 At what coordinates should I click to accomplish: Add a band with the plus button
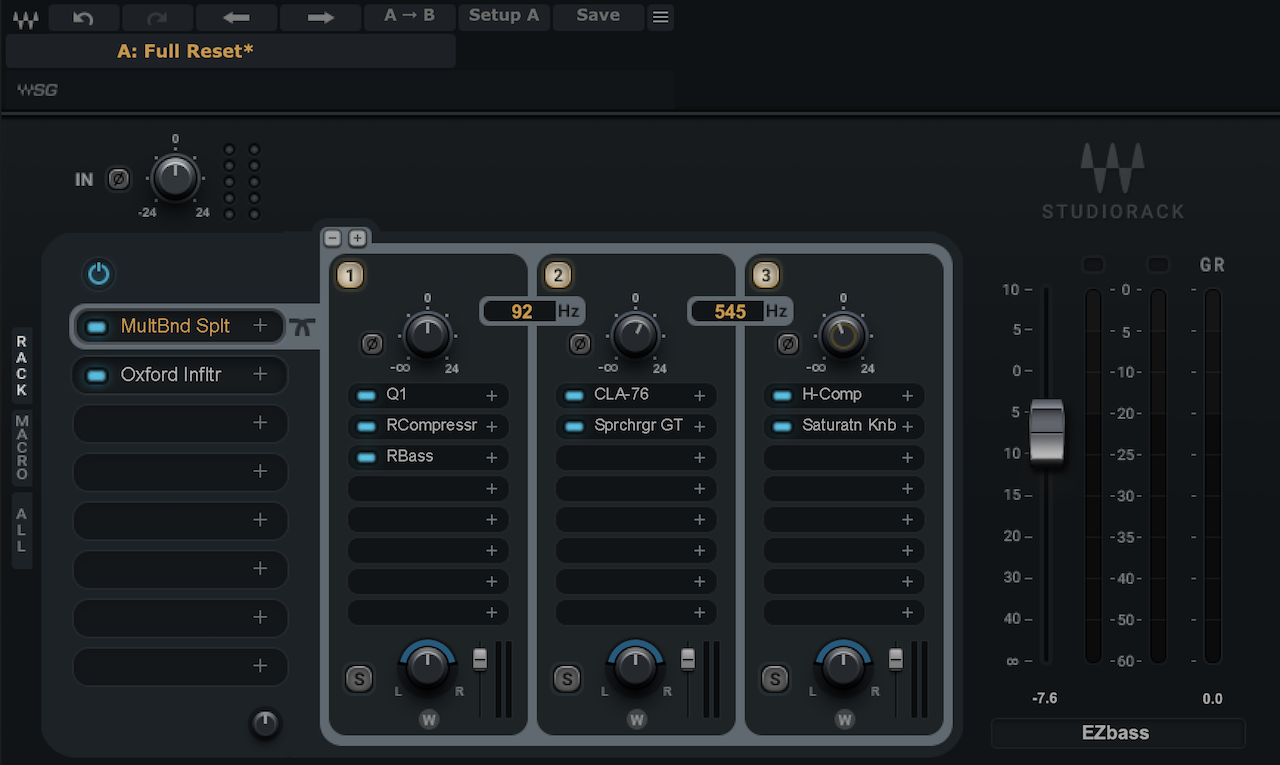coord(357,238)
